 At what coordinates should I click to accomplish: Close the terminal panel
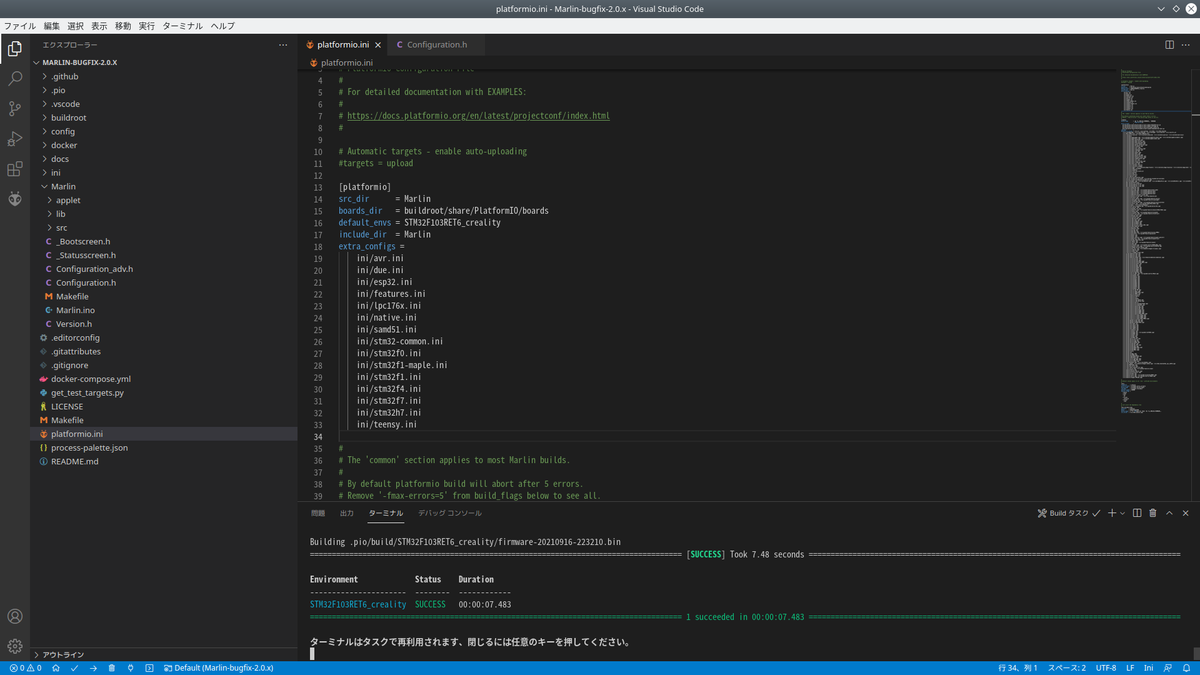point(1186,513)
